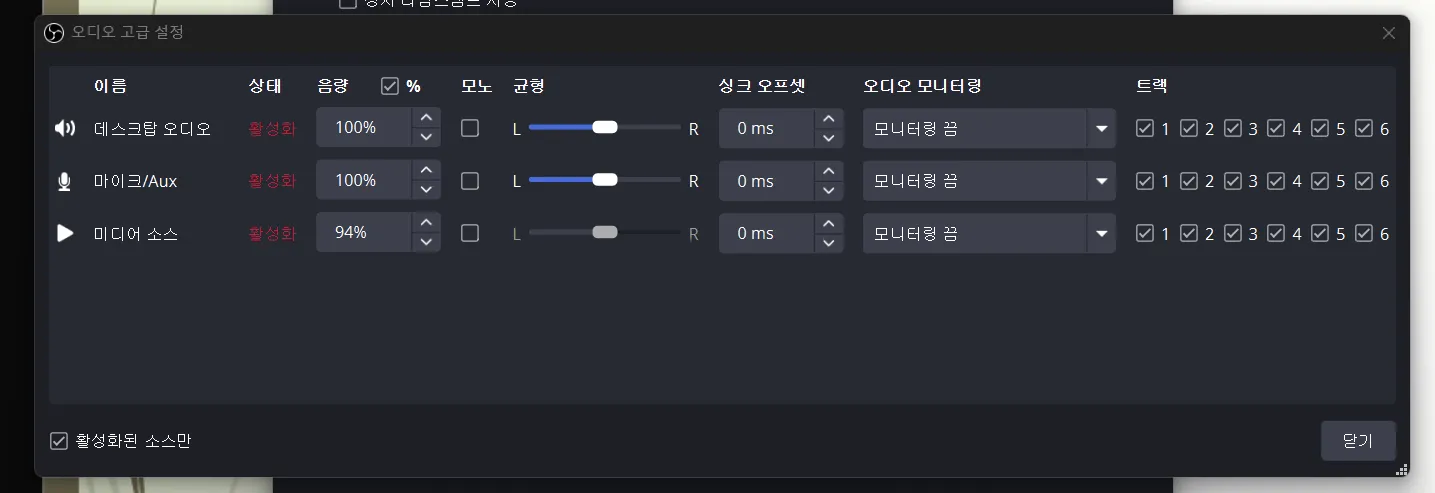The height and width of the screenshot is (493, 1435).
Task: Disable track 3 for 마이크/Aux
Action: (x=1232, y=181)
